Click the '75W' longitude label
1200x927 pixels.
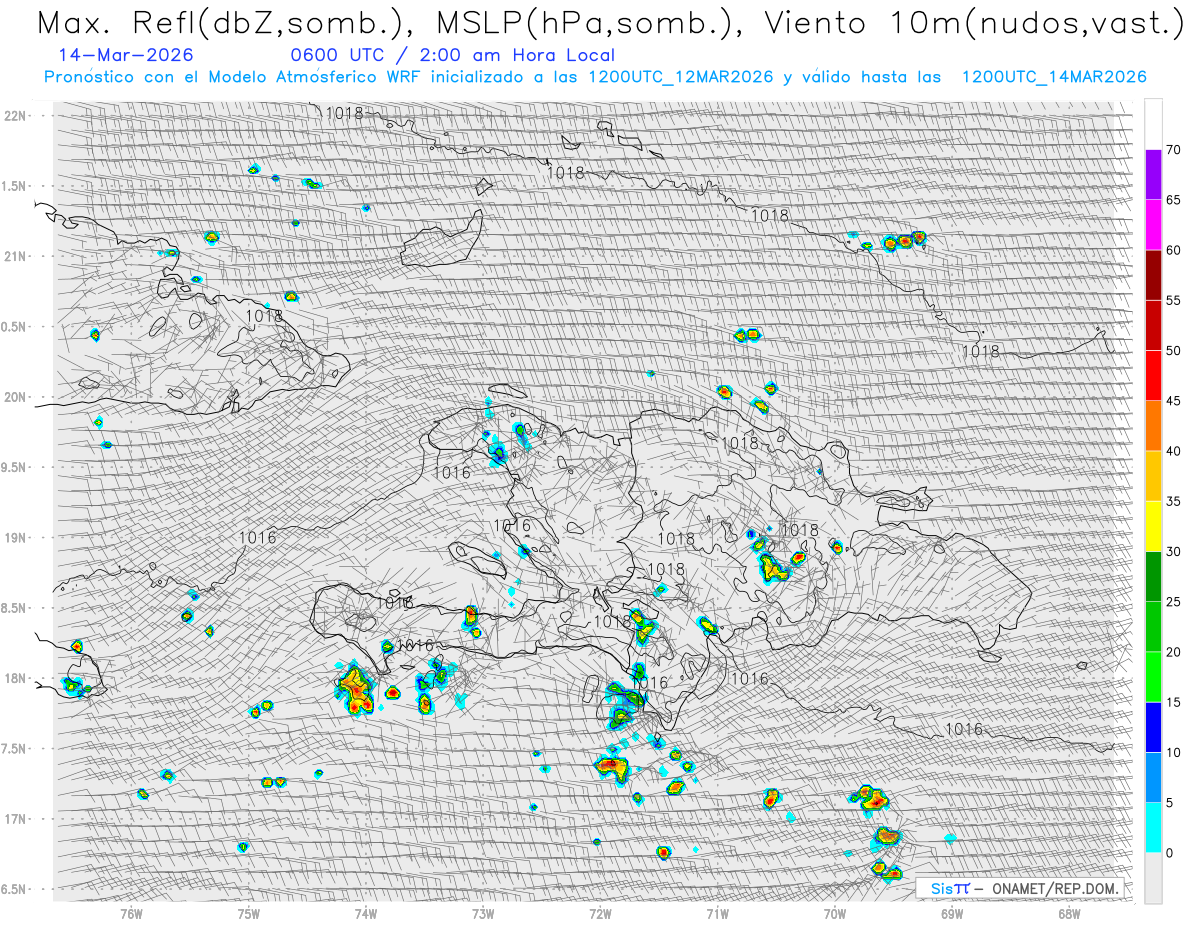(248, 914)
